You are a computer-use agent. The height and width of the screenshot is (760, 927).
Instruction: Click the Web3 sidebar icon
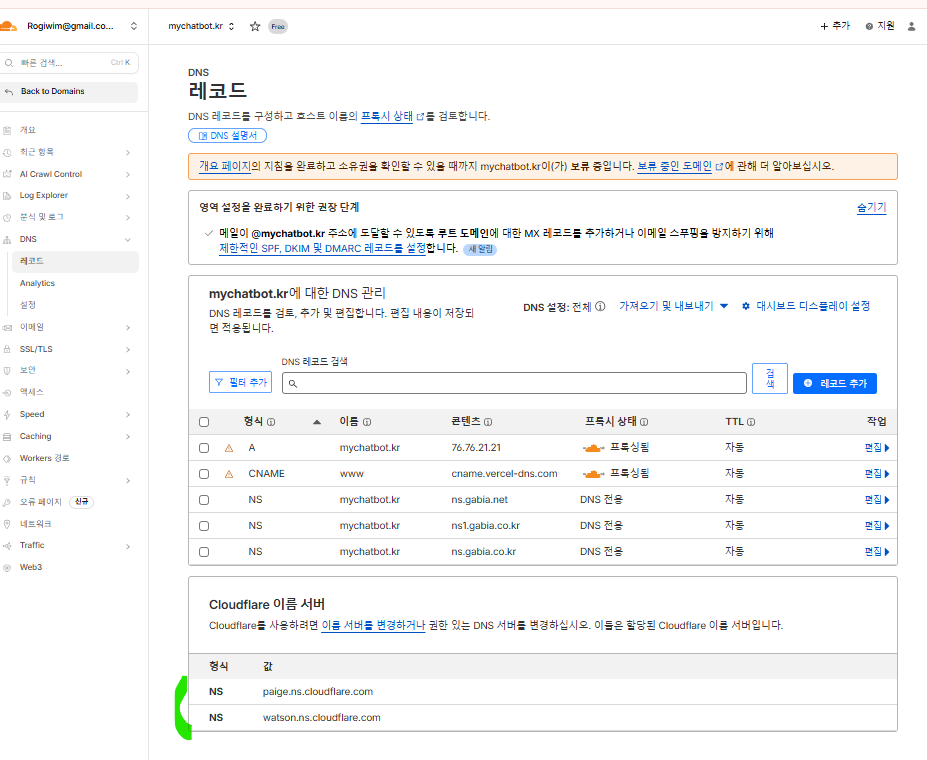7,568
